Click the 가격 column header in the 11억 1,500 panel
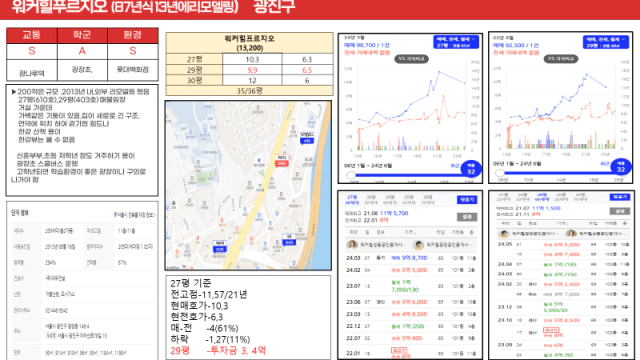Viewport: 640px width, 360px height. [x=562, y=223]
